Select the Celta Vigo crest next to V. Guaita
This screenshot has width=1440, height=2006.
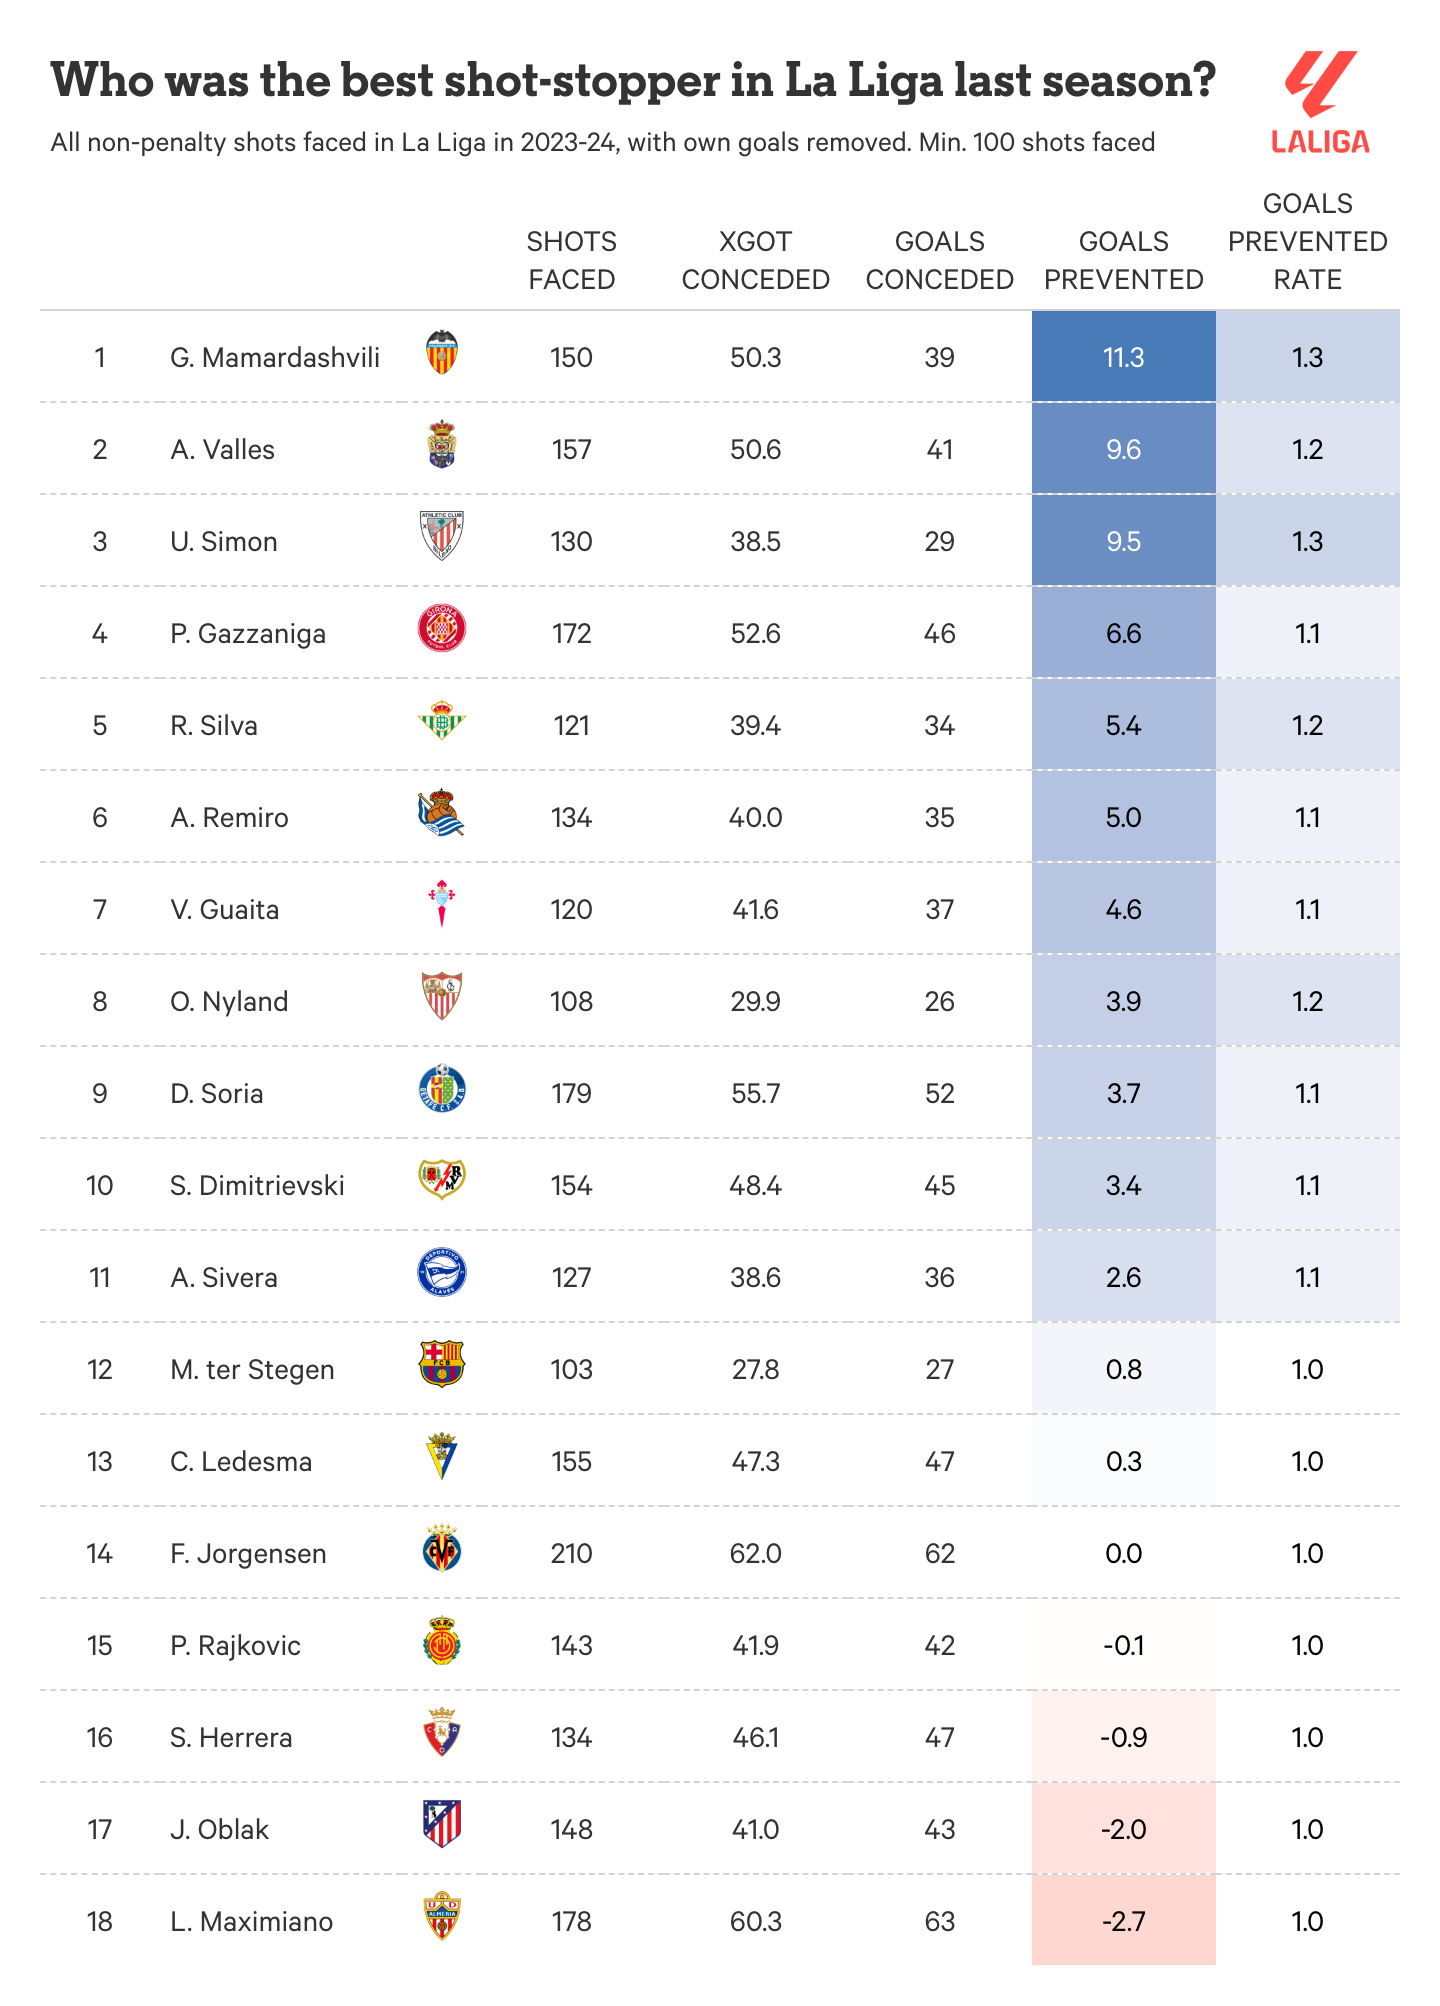pyautogui.click(x=441, y=904)
